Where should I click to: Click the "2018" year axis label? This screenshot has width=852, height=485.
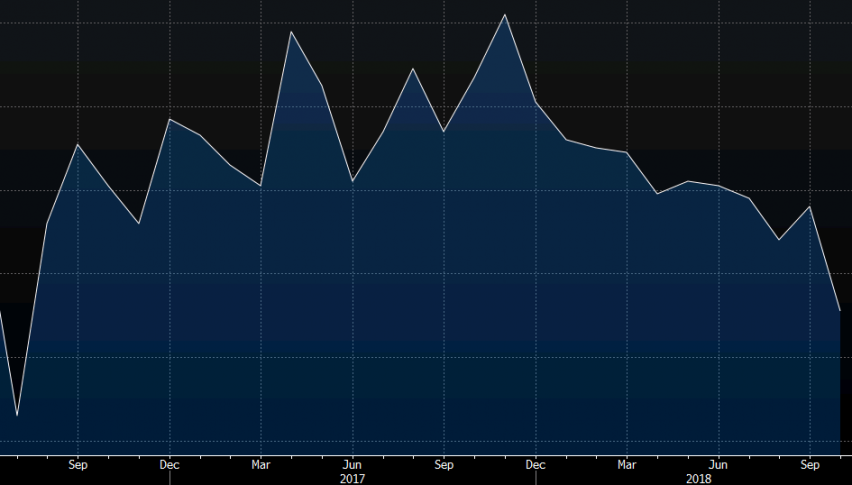[x=698, y=479]
